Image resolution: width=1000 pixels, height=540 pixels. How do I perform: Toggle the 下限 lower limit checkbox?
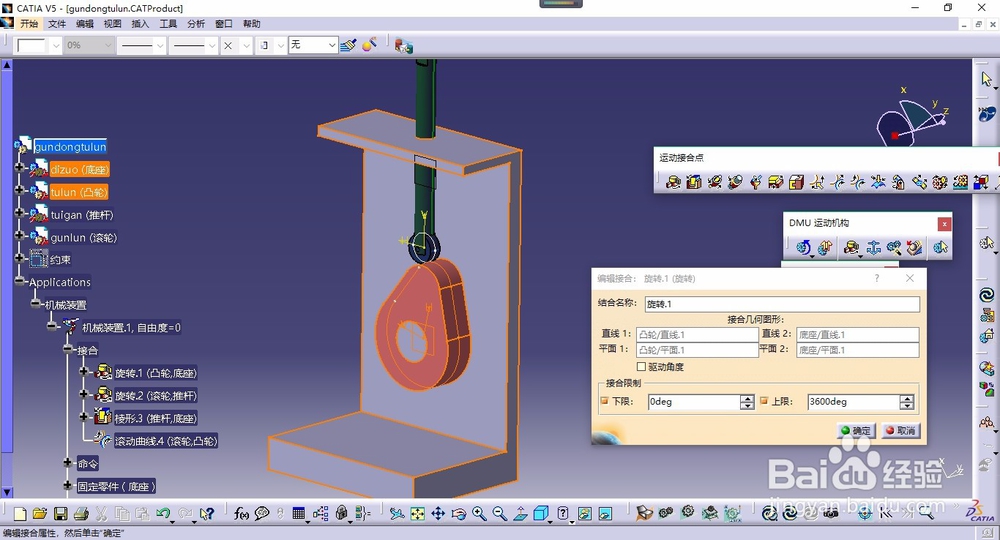(605, 401)
